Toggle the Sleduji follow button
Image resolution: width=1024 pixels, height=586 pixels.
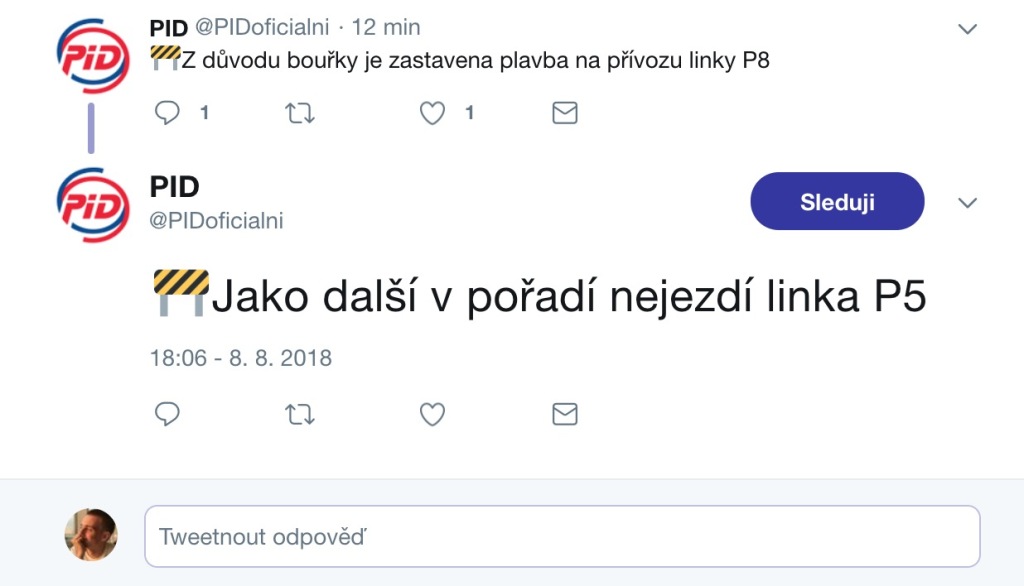click(x=837, y=201)
